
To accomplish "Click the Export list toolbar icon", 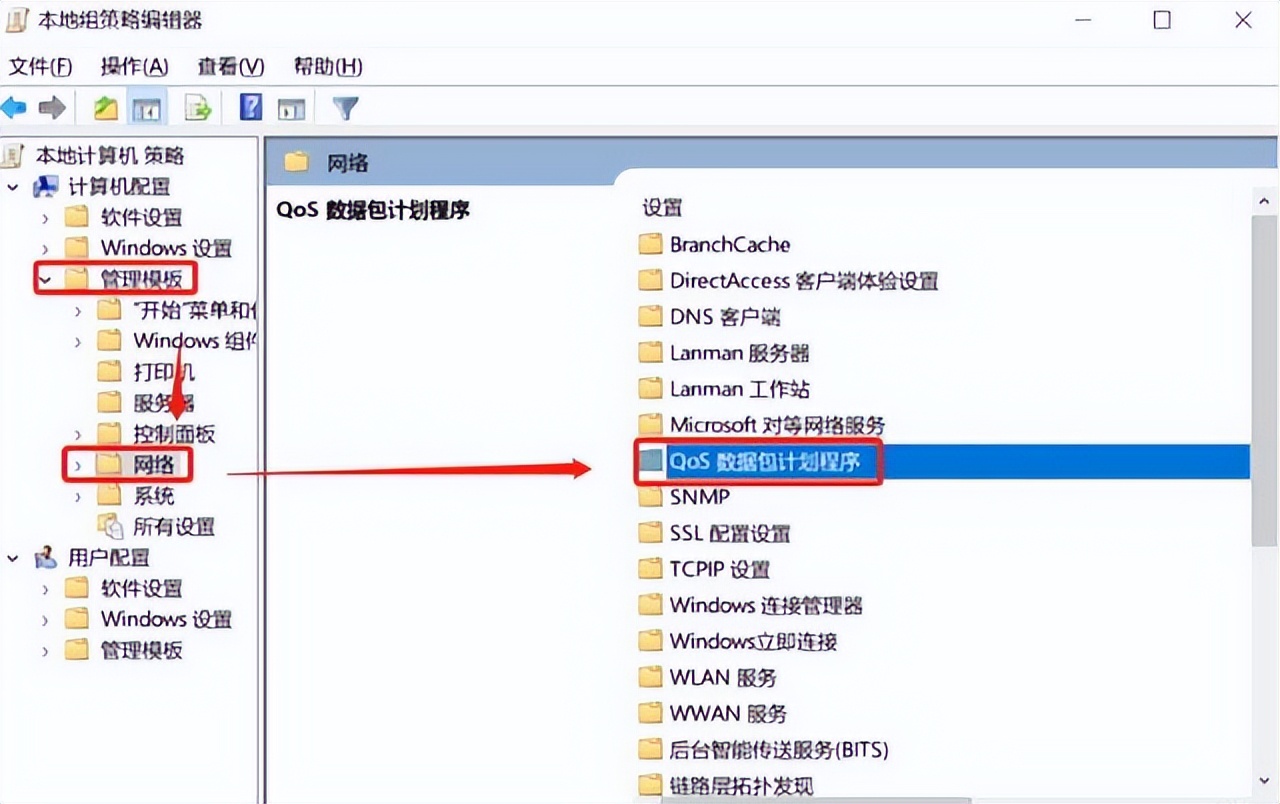I will 198,107.
